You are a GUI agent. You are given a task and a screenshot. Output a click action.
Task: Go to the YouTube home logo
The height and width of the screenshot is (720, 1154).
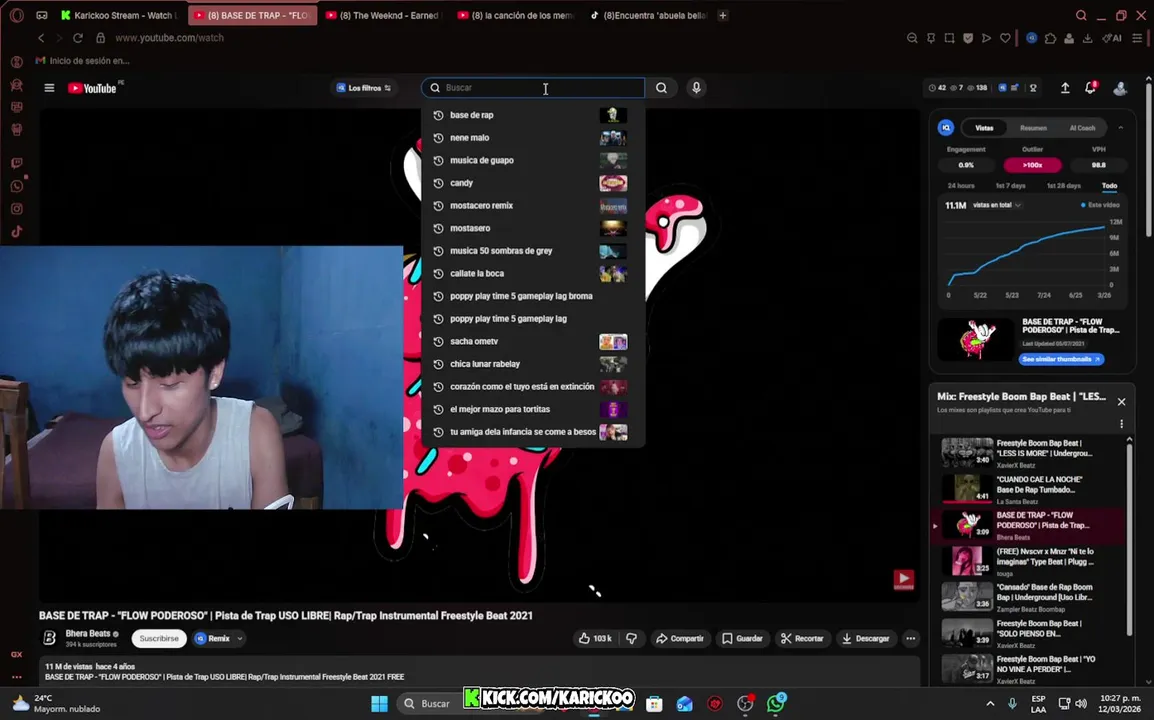pos(93,88)
